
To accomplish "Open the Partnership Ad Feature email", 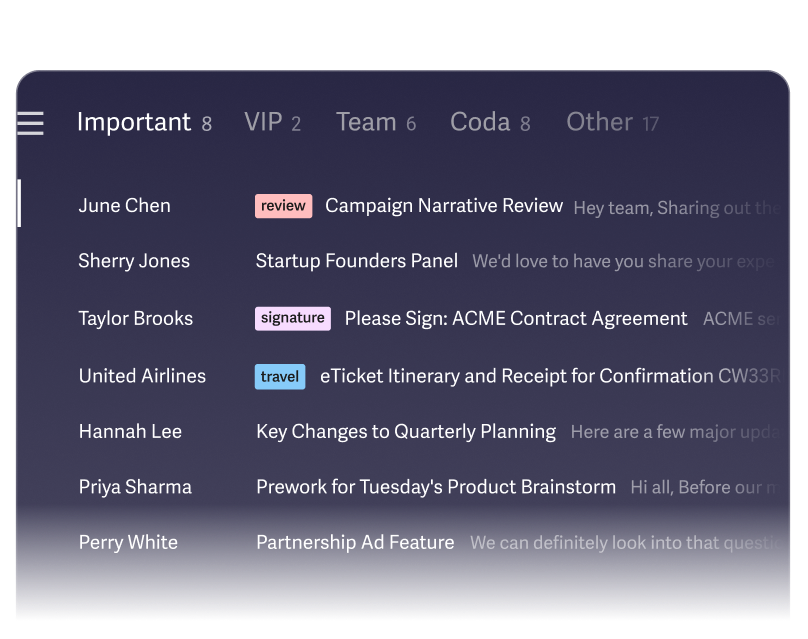I will 355,543.
